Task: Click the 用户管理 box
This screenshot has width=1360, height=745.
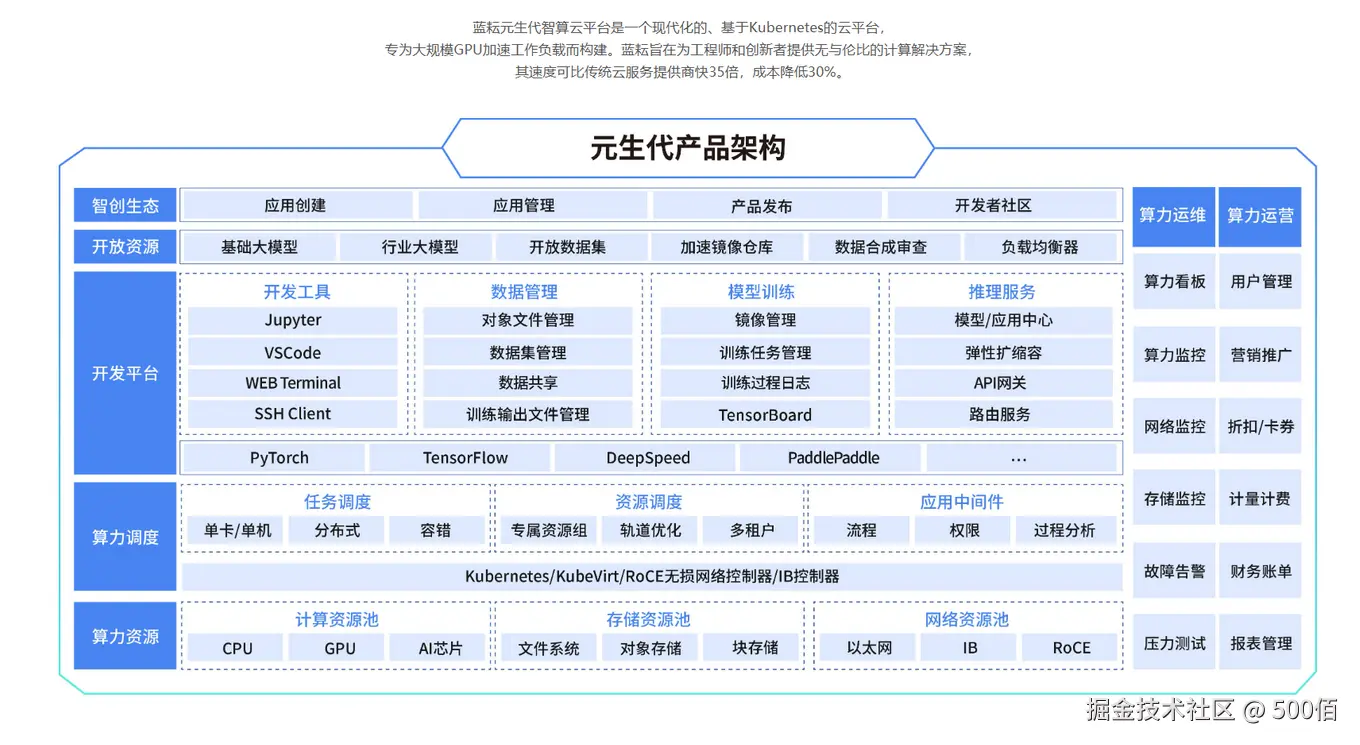Action: pyautogui.click(x=1260, y=282)
